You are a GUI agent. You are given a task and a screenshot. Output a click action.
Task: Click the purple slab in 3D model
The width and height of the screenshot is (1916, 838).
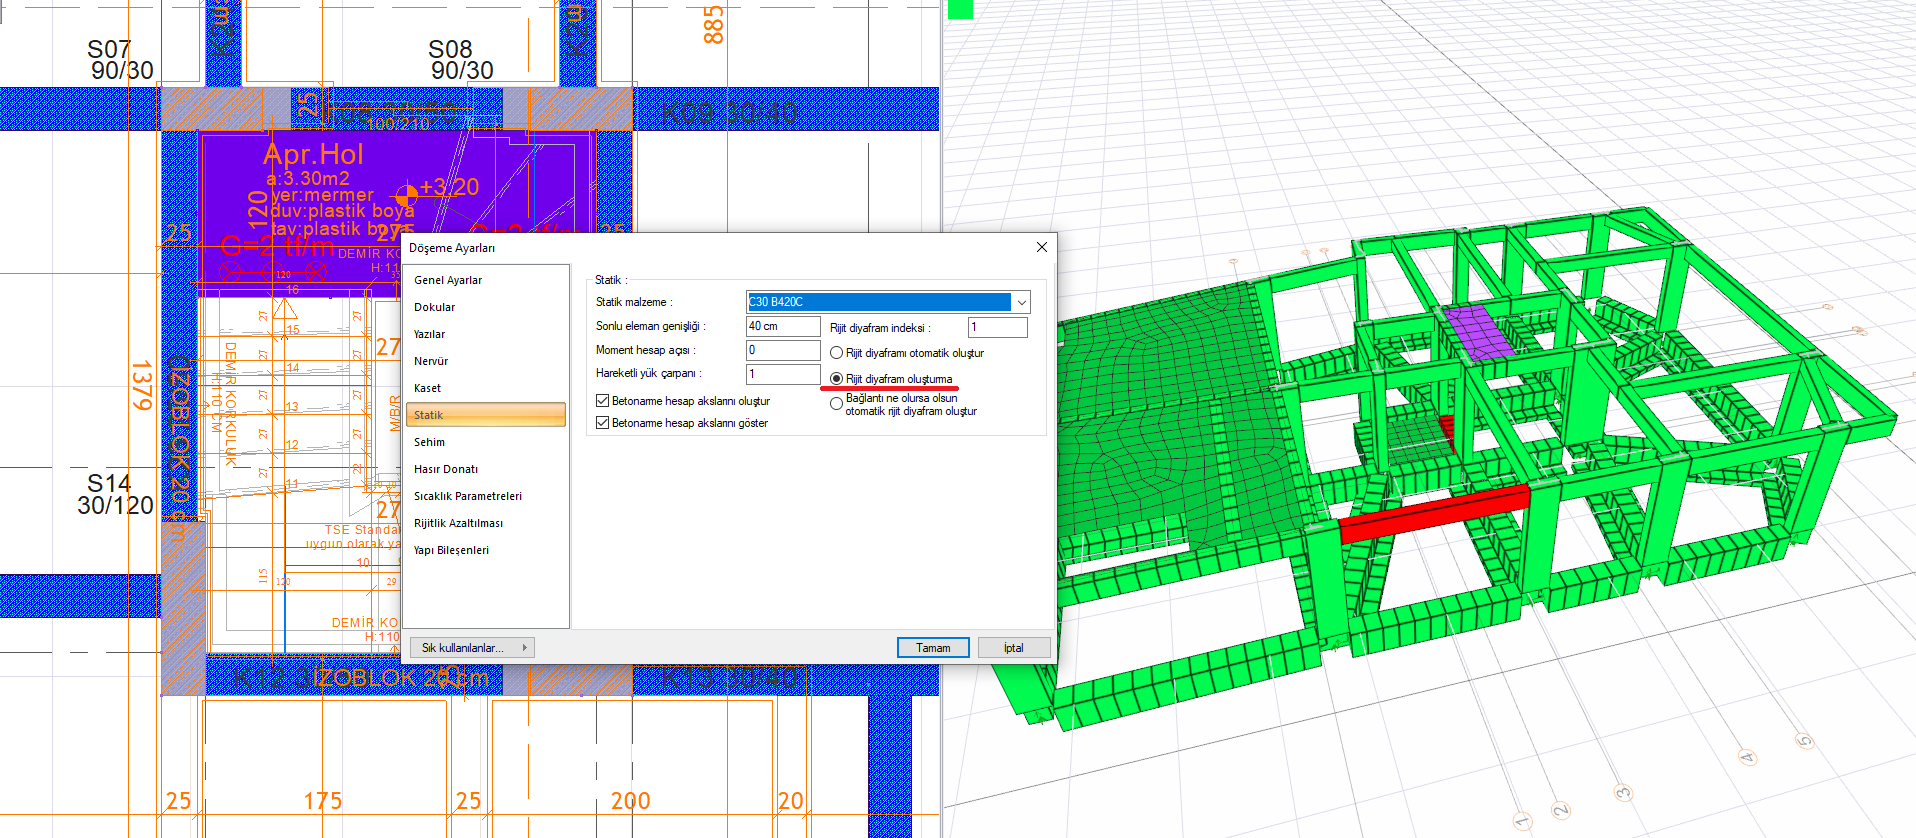click(x=1480, y=333)
